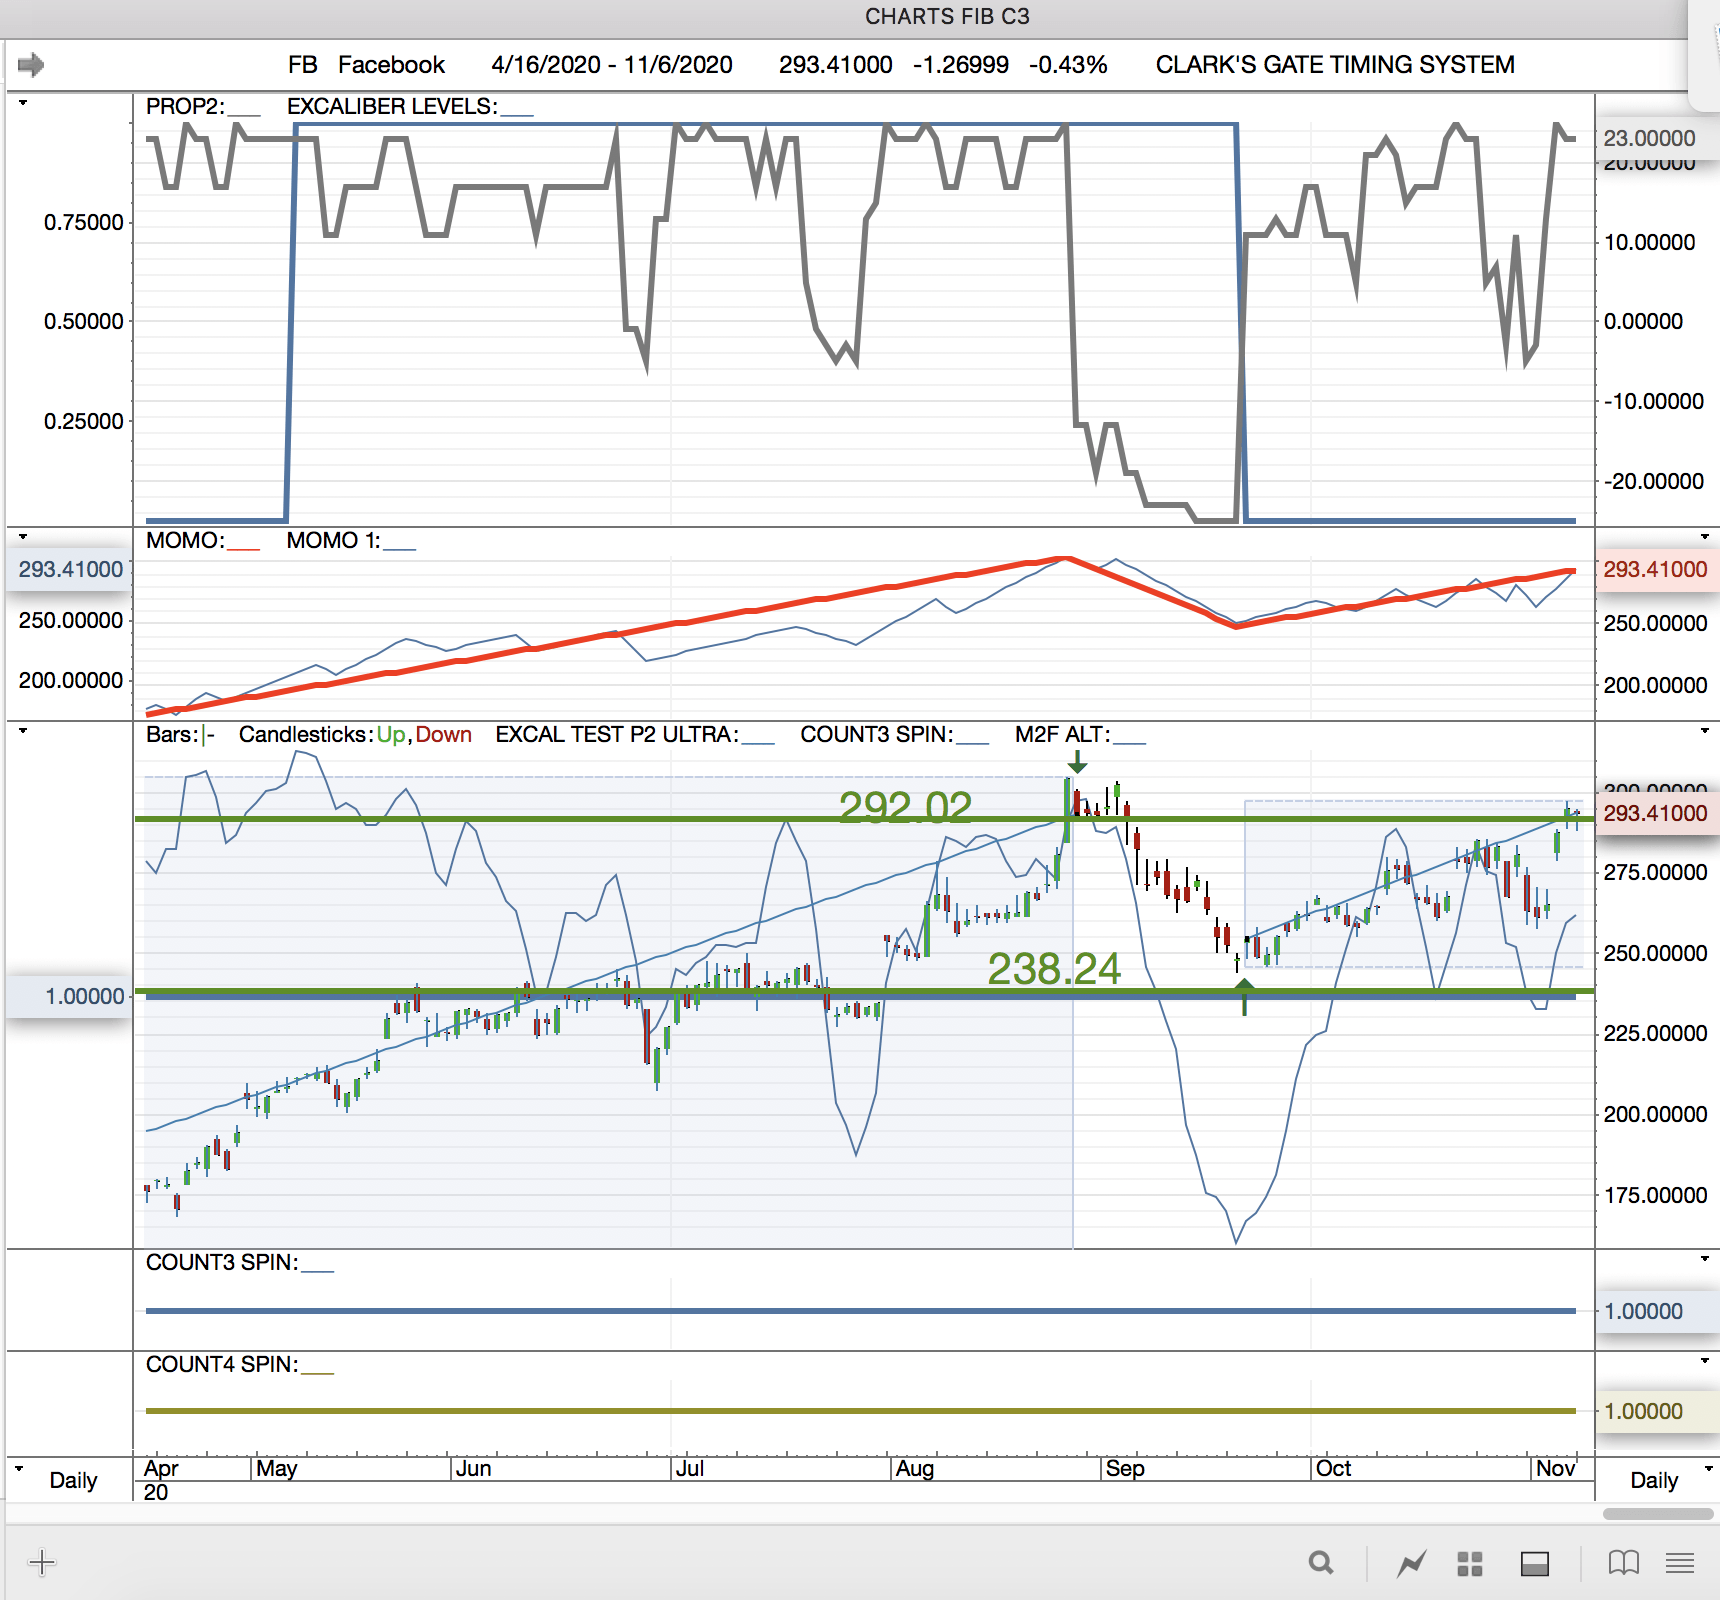Click the green Up candlestick label
The height and width of the screenshot is (1600, 1720).
click(391, 734)
